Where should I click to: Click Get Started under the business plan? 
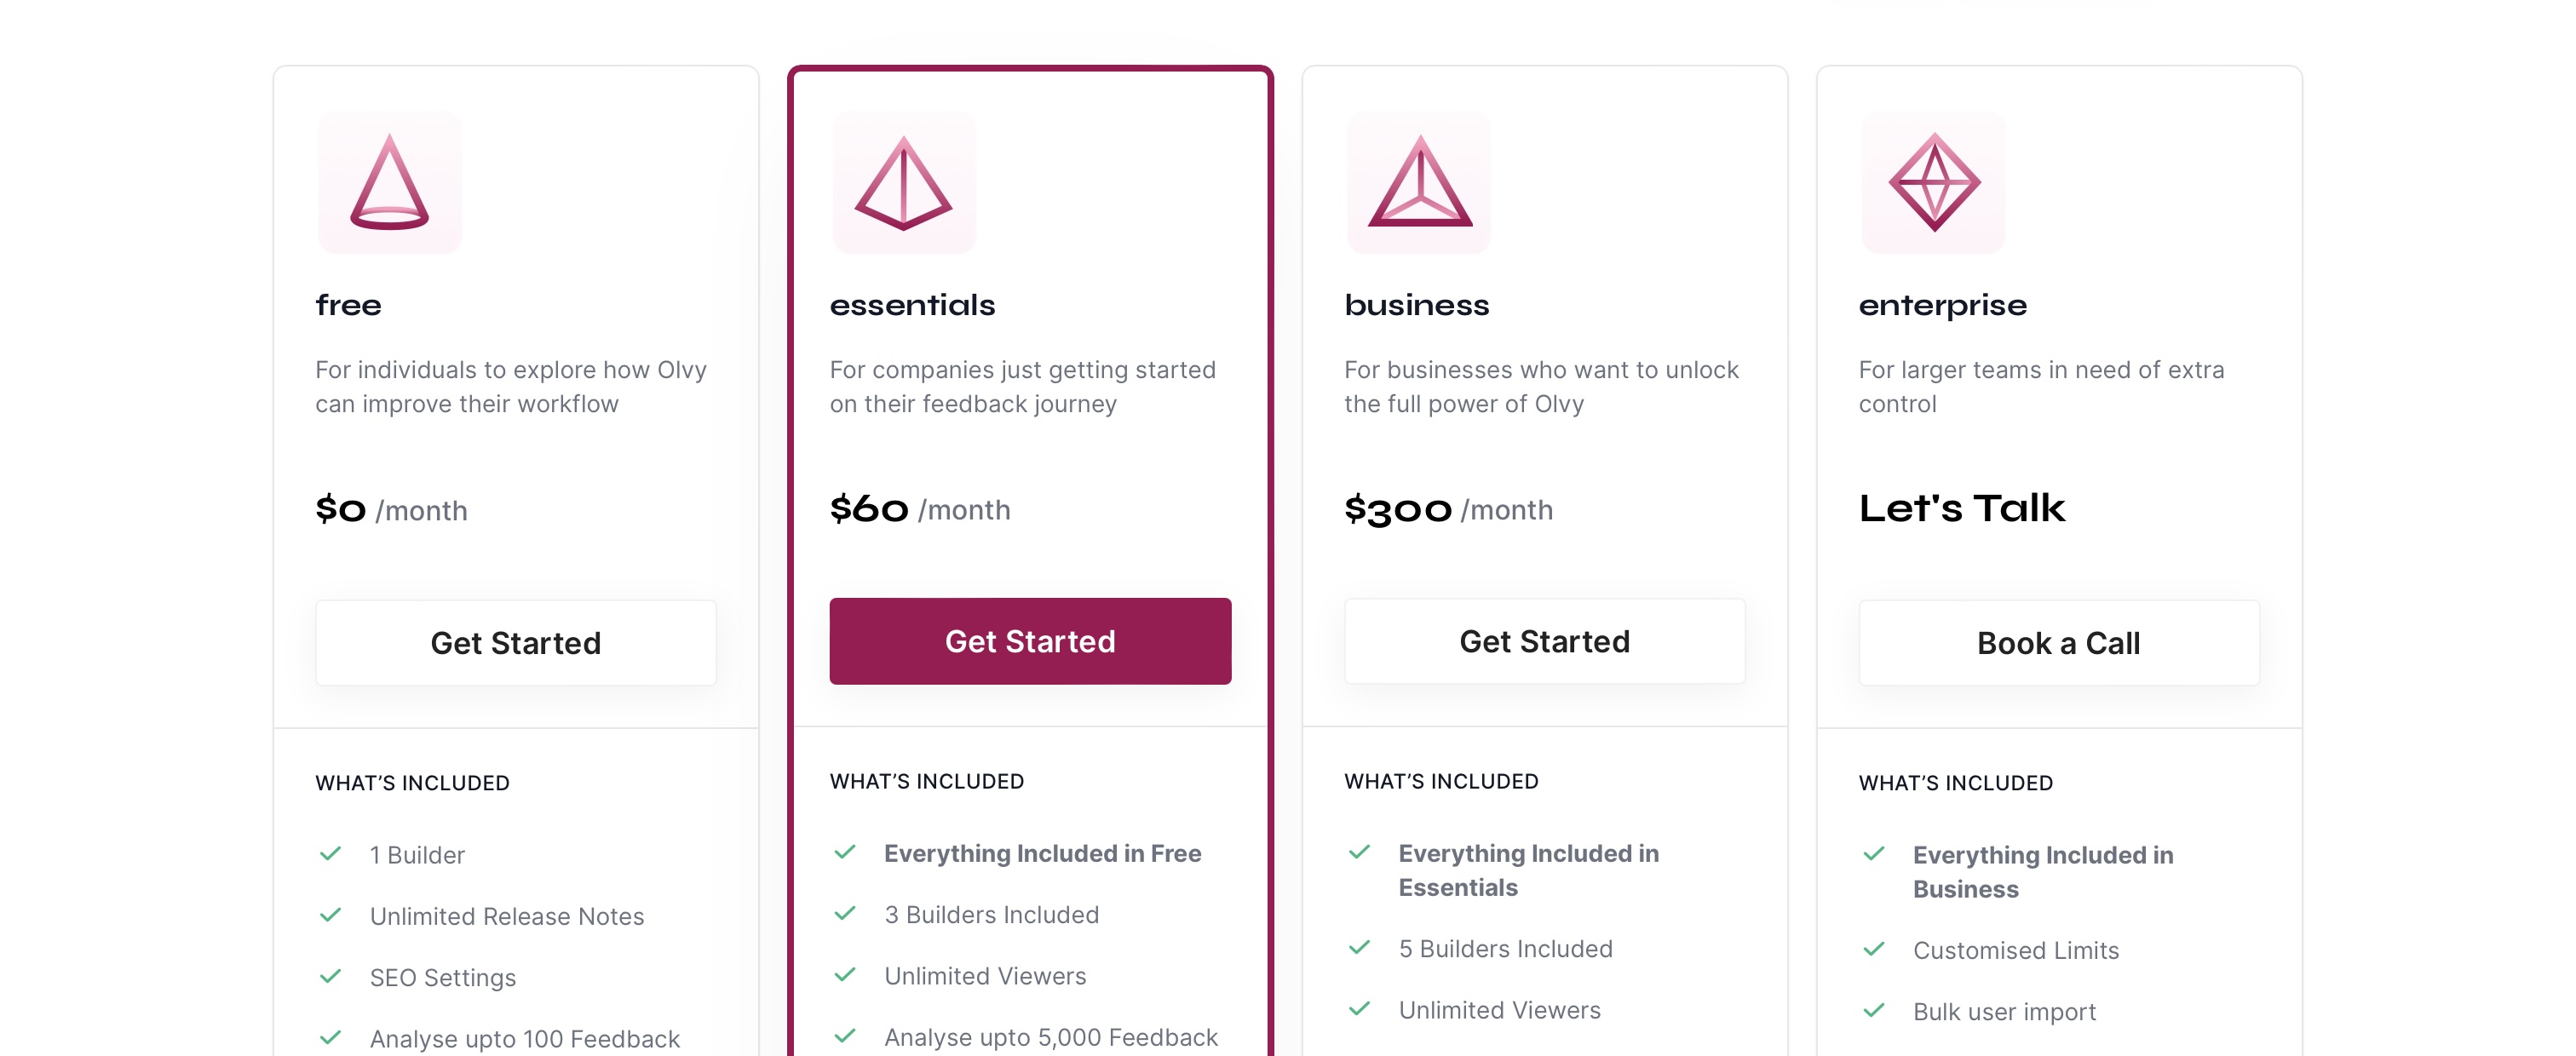[1544, 641]
